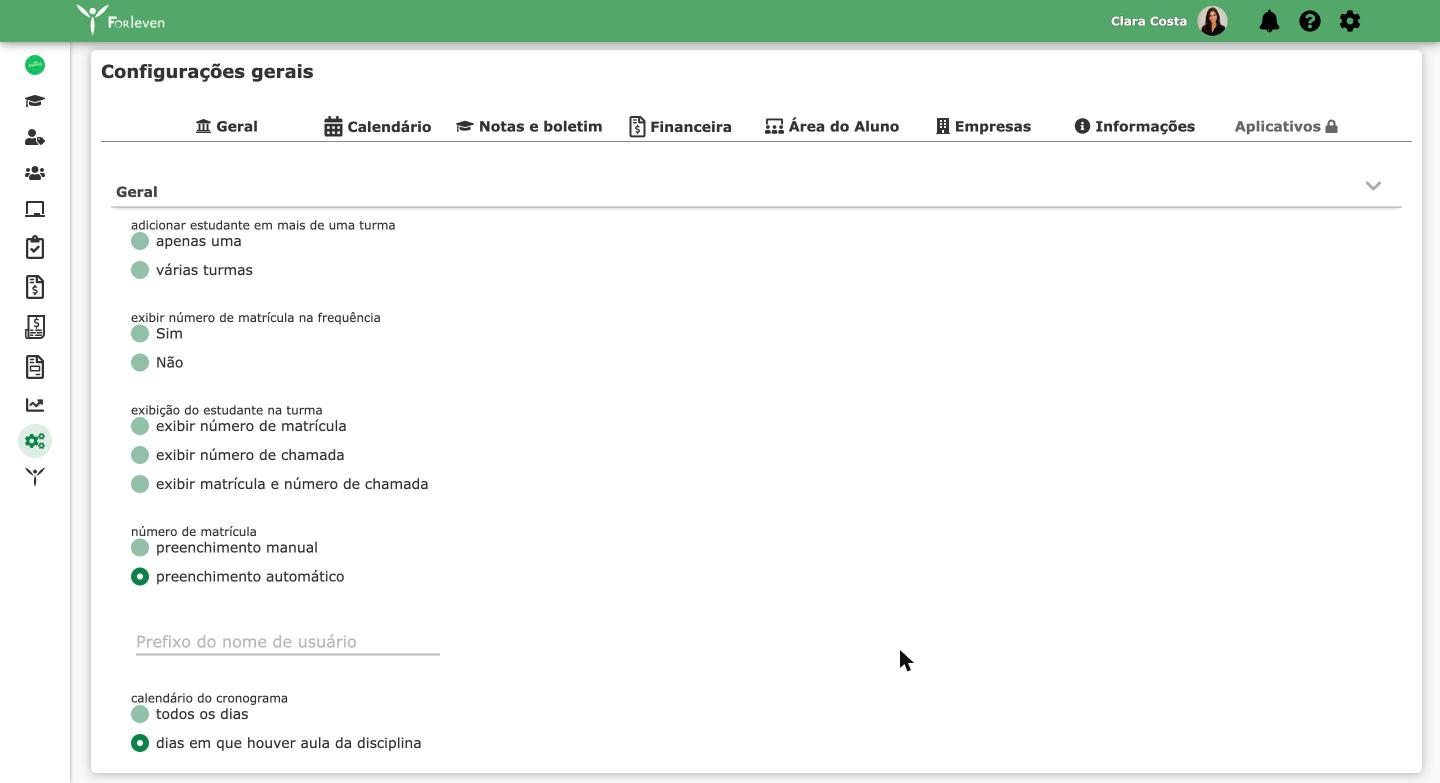Select 'preenchimento automático' radio option
The height and width of the screenshot is (783, 1440).
tap(140, 577)
